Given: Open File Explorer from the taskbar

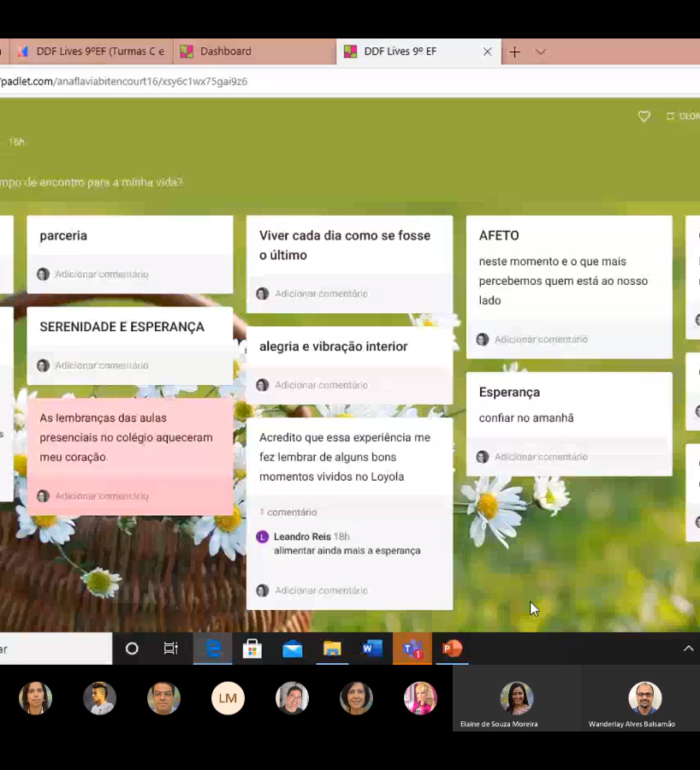Looking at the screenshot, I should click(x=332, y=649).
